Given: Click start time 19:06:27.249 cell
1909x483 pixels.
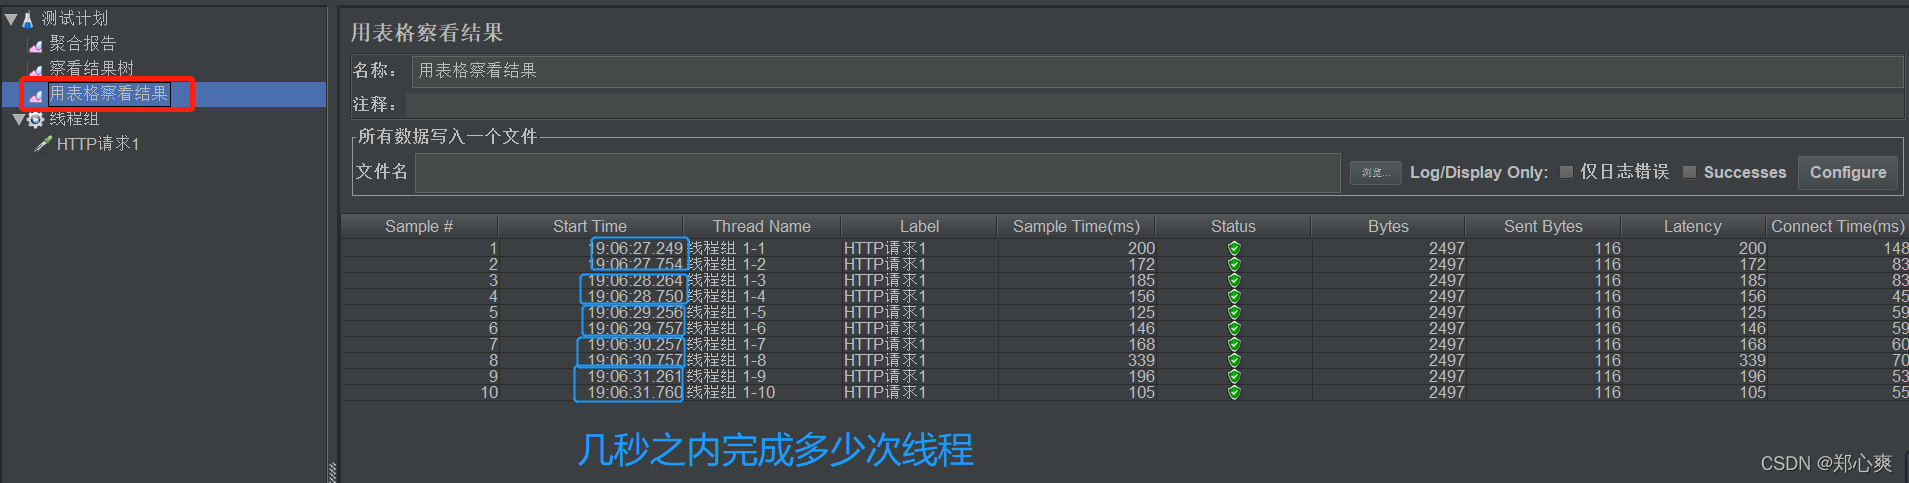Looking at the screenshot, I should 591,248.
